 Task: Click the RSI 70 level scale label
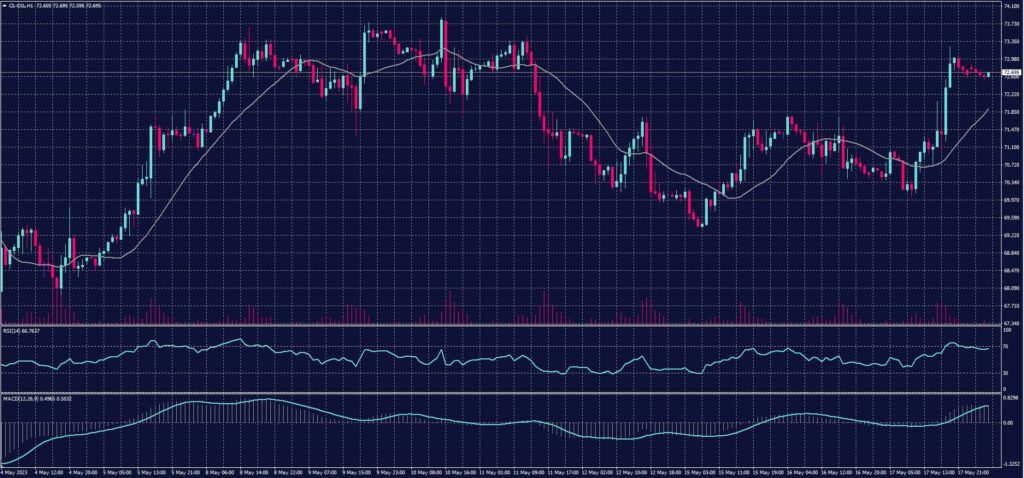[1005, 344]
